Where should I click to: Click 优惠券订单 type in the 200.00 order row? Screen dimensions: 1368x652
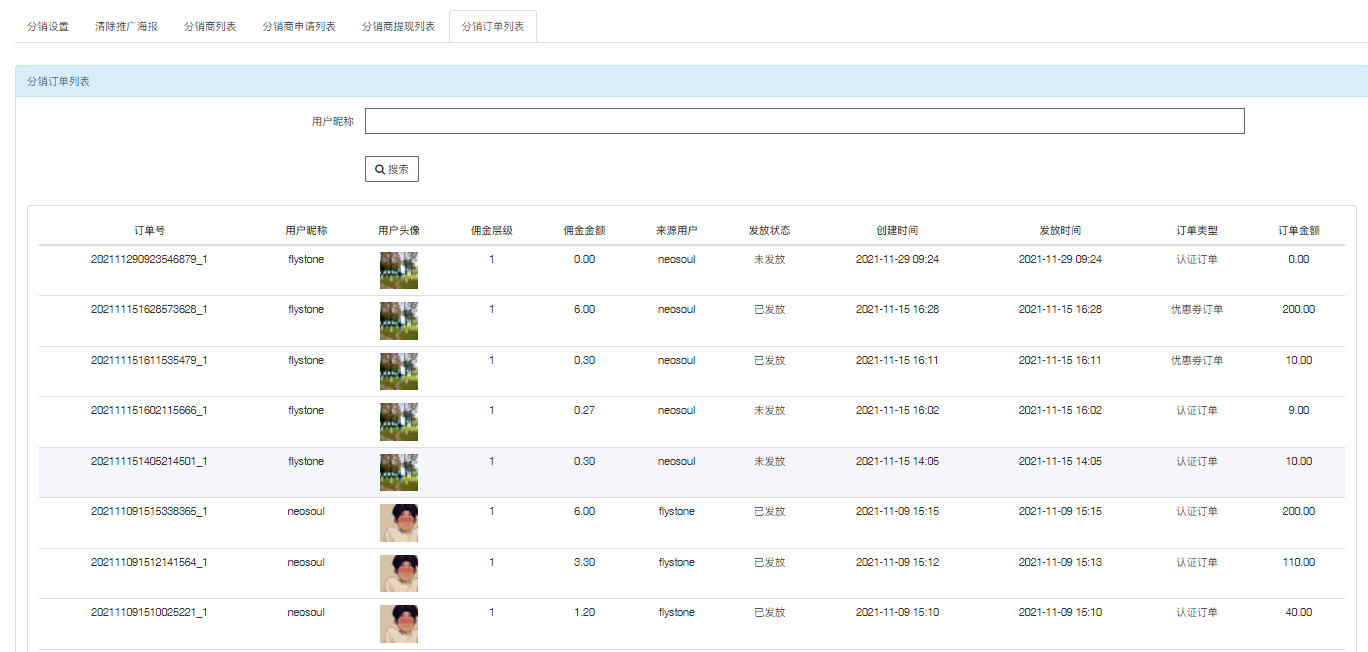coord(1197,309)
